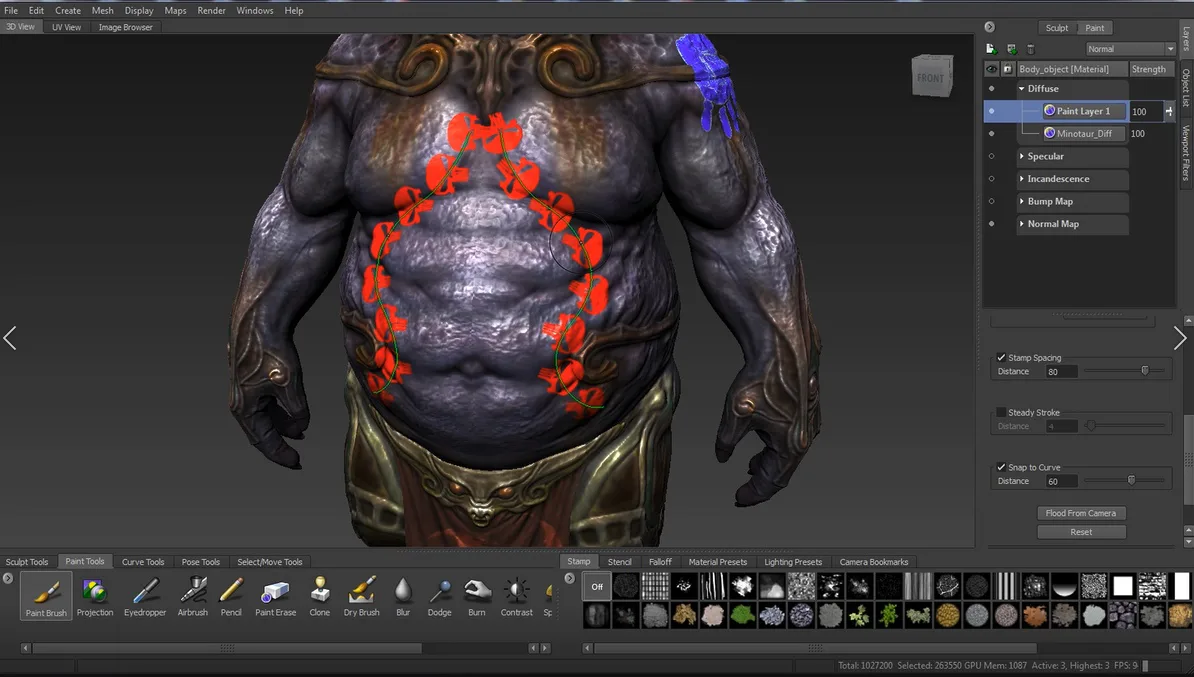Choose the Airbrush tool
1194x677 pixels.
(x=193, y=596)
